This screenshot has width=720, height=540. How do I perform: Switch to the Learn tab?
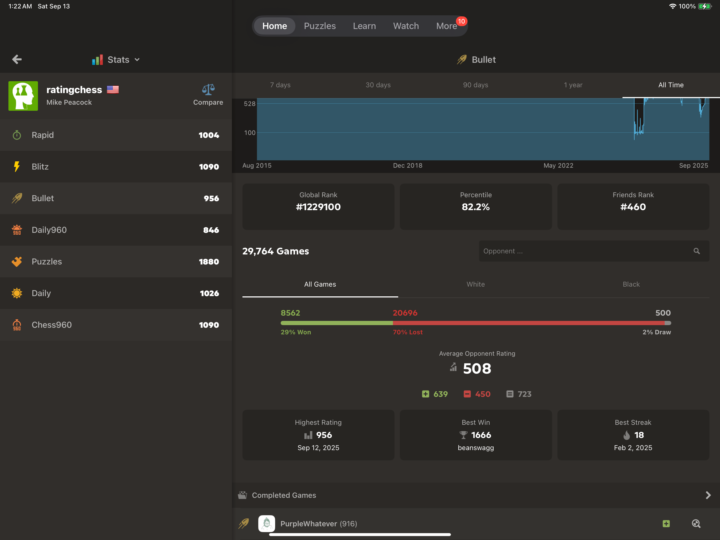364,26
